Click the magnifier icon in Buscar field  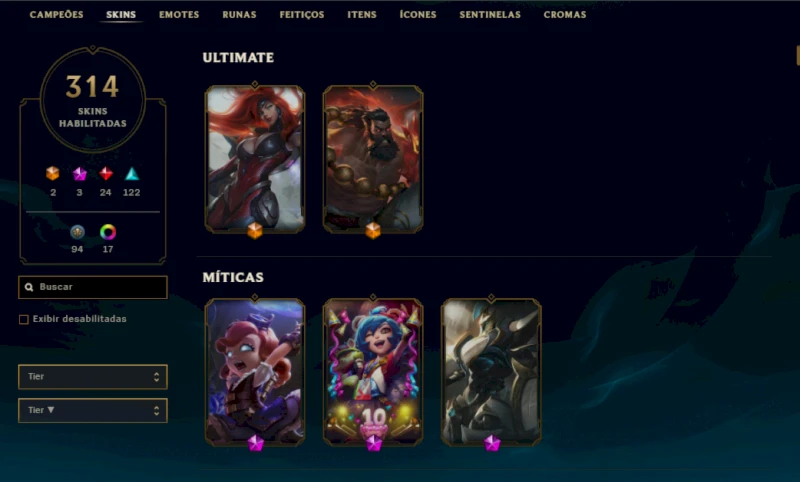tap(29, 287)
